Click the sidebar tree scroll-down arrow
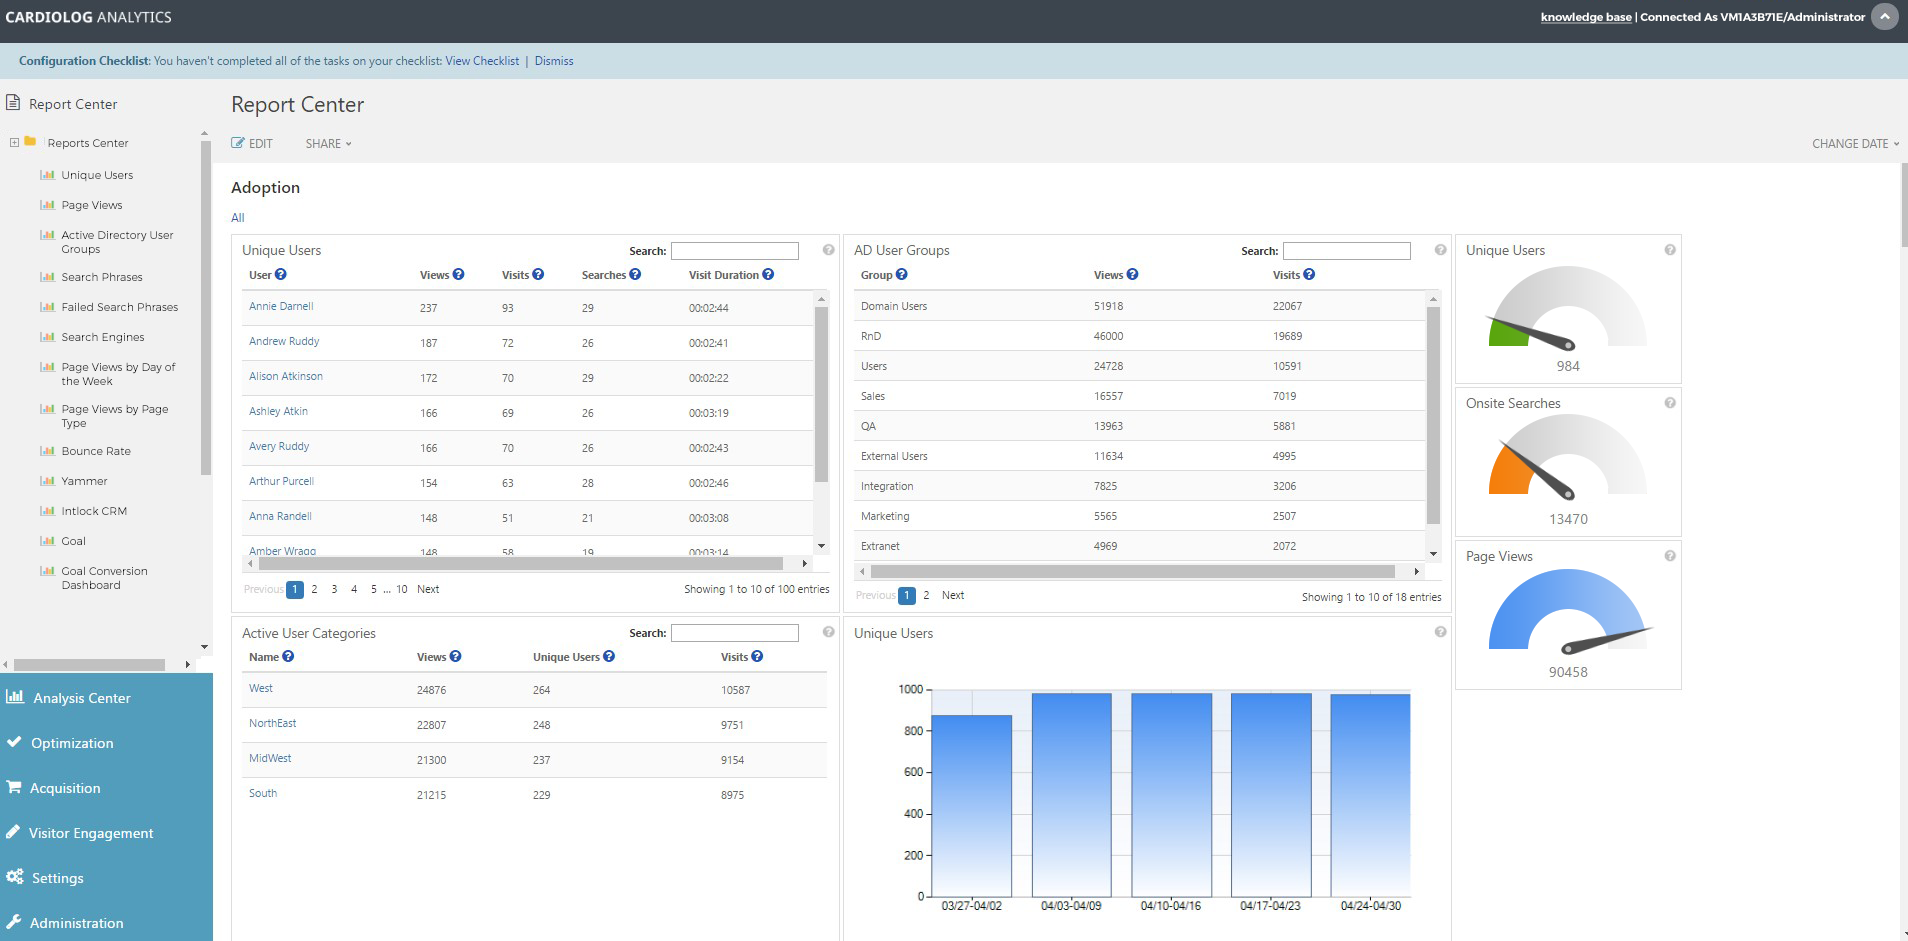Image resolution: width=1908 pixels, height=941 pixels. coord(205,647)
